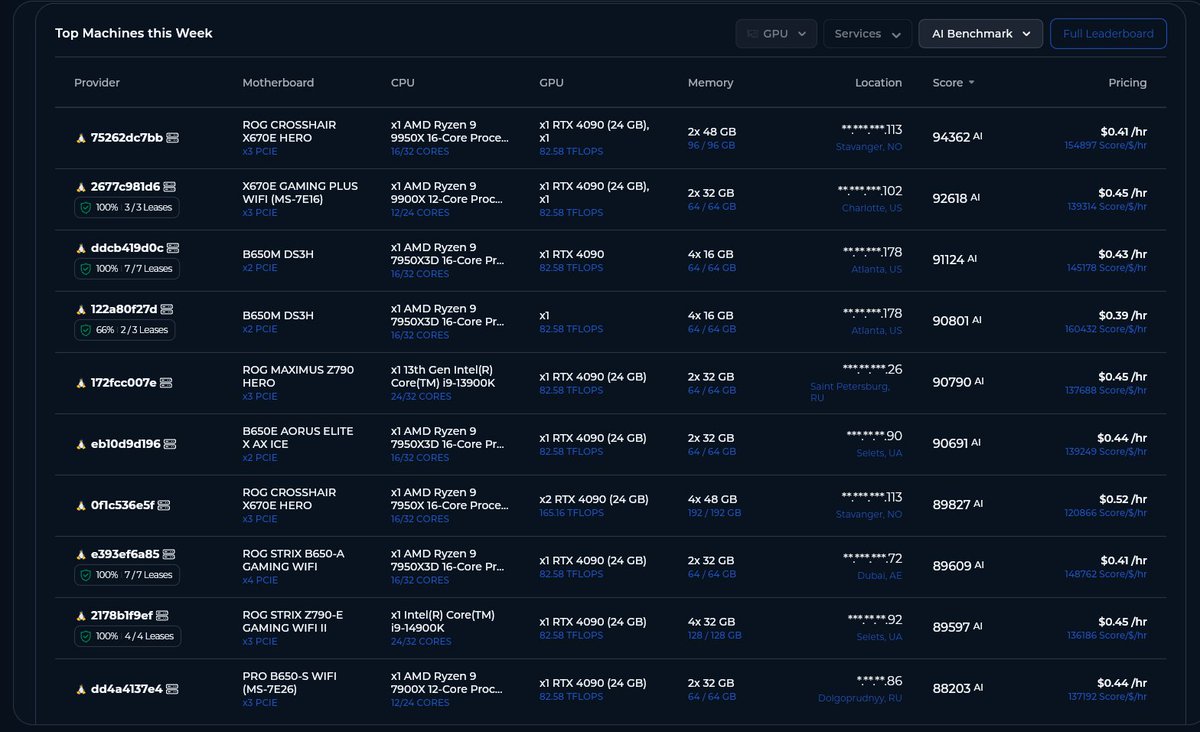
Task: Click the Linux penguin icon beside 172fcc007e
Action: tap(81, 383)
